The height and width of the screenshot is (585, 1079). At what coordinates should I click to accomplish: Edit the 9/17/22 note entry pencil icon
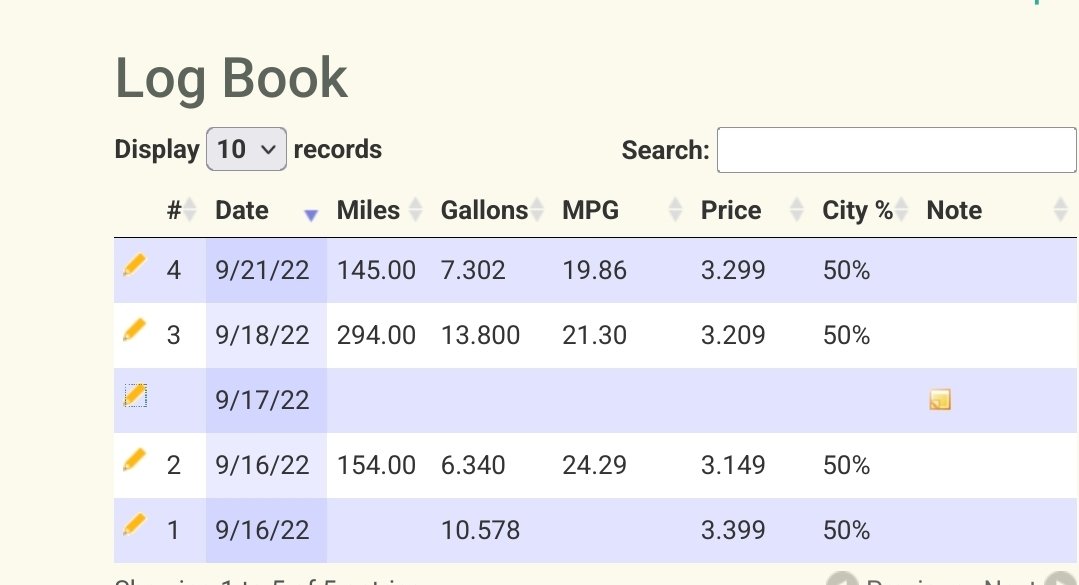pos(136,395)
